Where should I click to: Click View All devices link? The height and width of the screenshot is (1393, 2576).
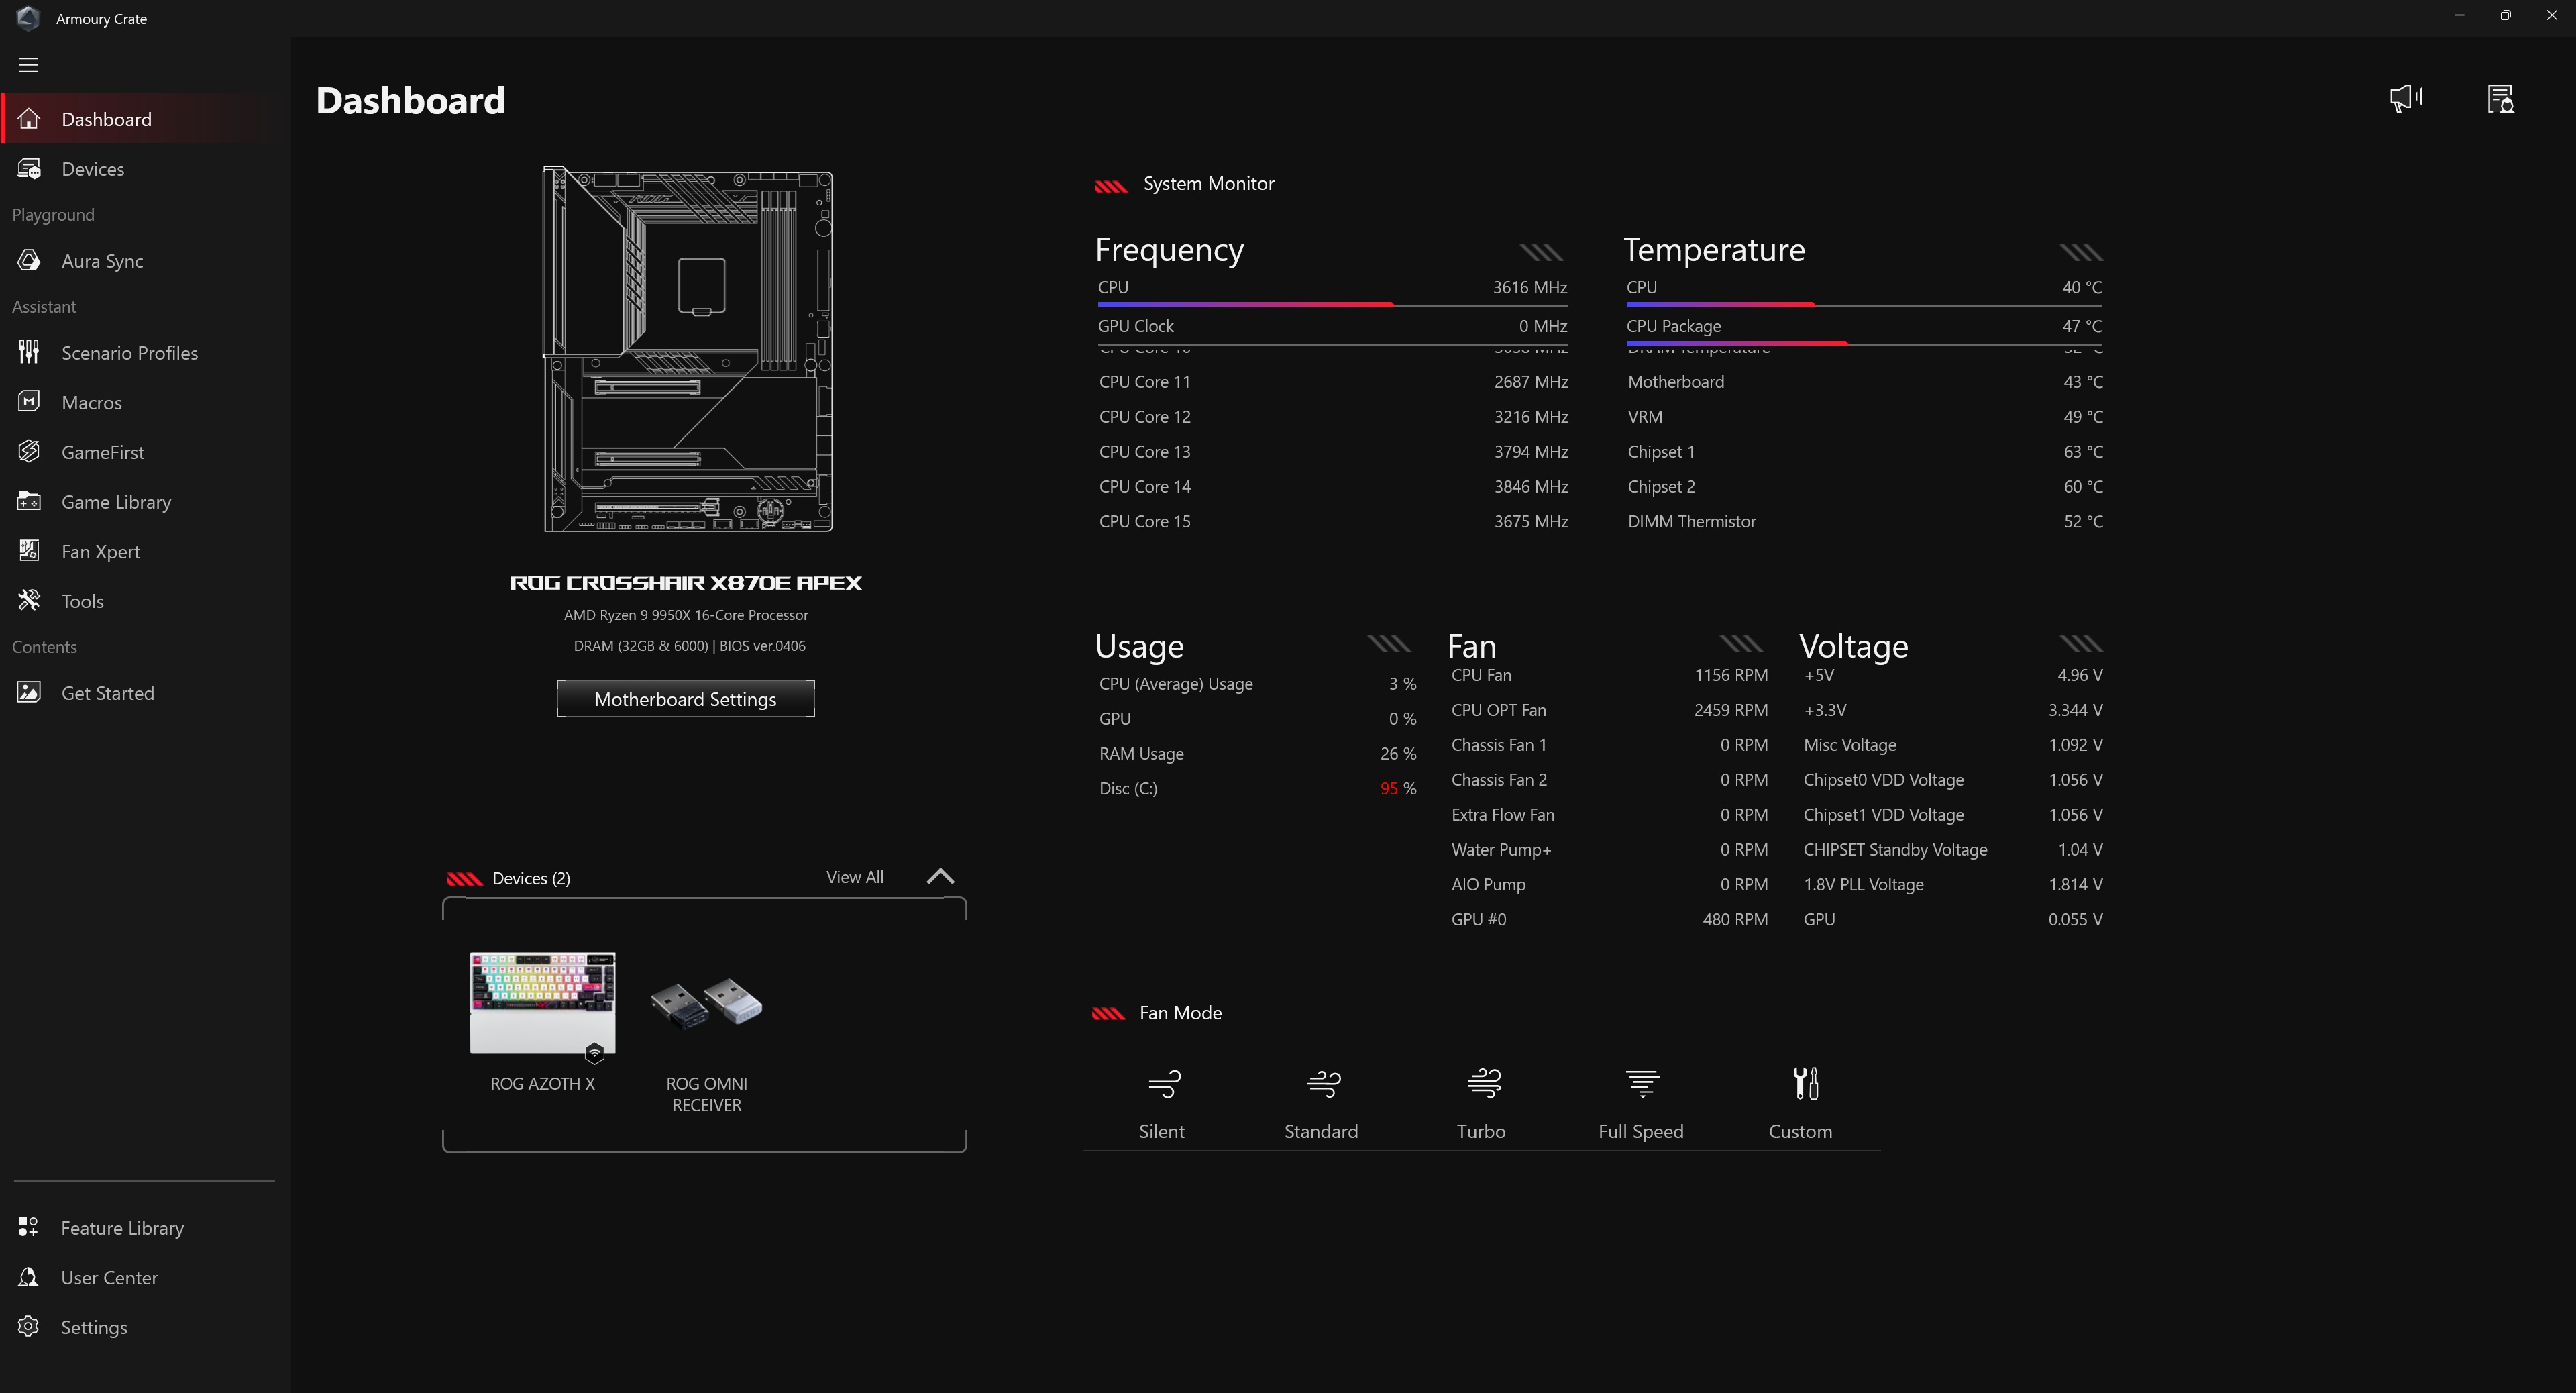click(854, 877)
